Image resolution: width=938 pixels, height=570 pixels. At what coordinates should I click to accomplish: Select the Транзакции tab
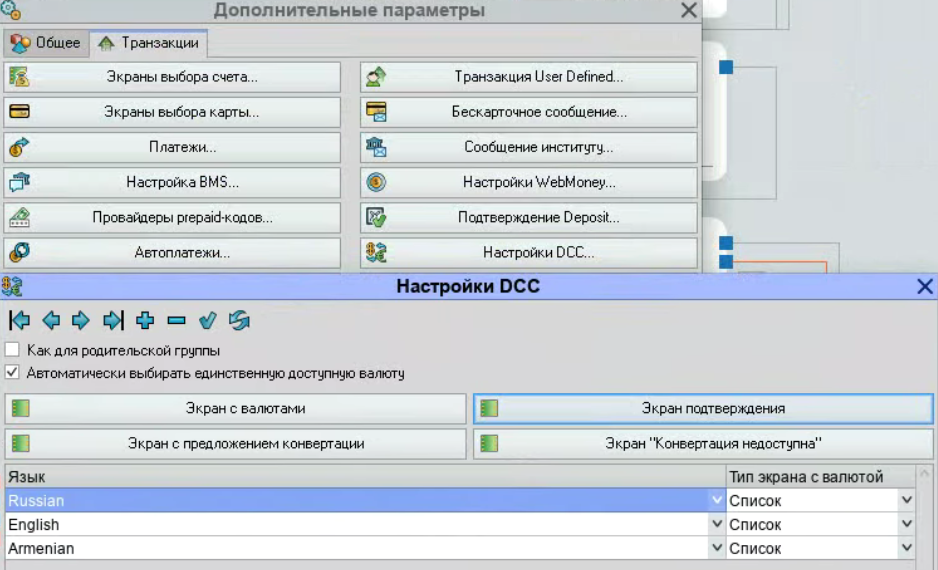[149, 43]
